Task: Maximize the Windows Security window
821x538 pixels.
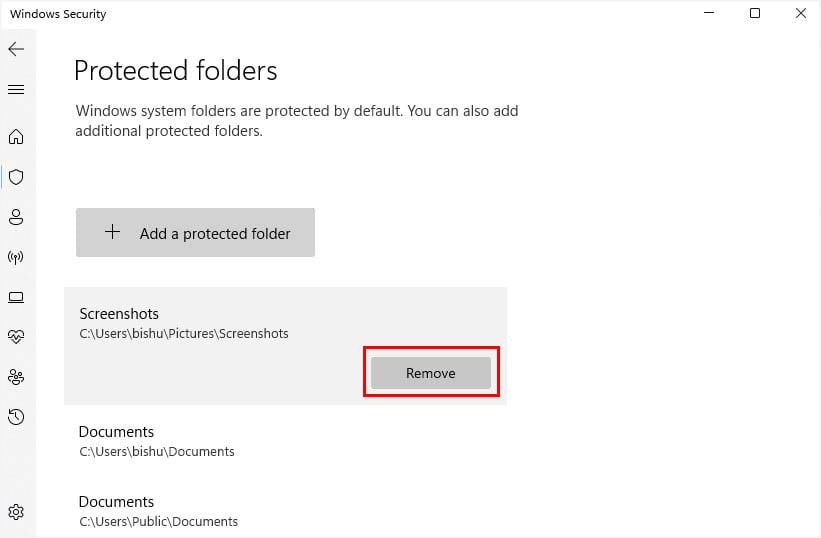Action: click(755, 14)
